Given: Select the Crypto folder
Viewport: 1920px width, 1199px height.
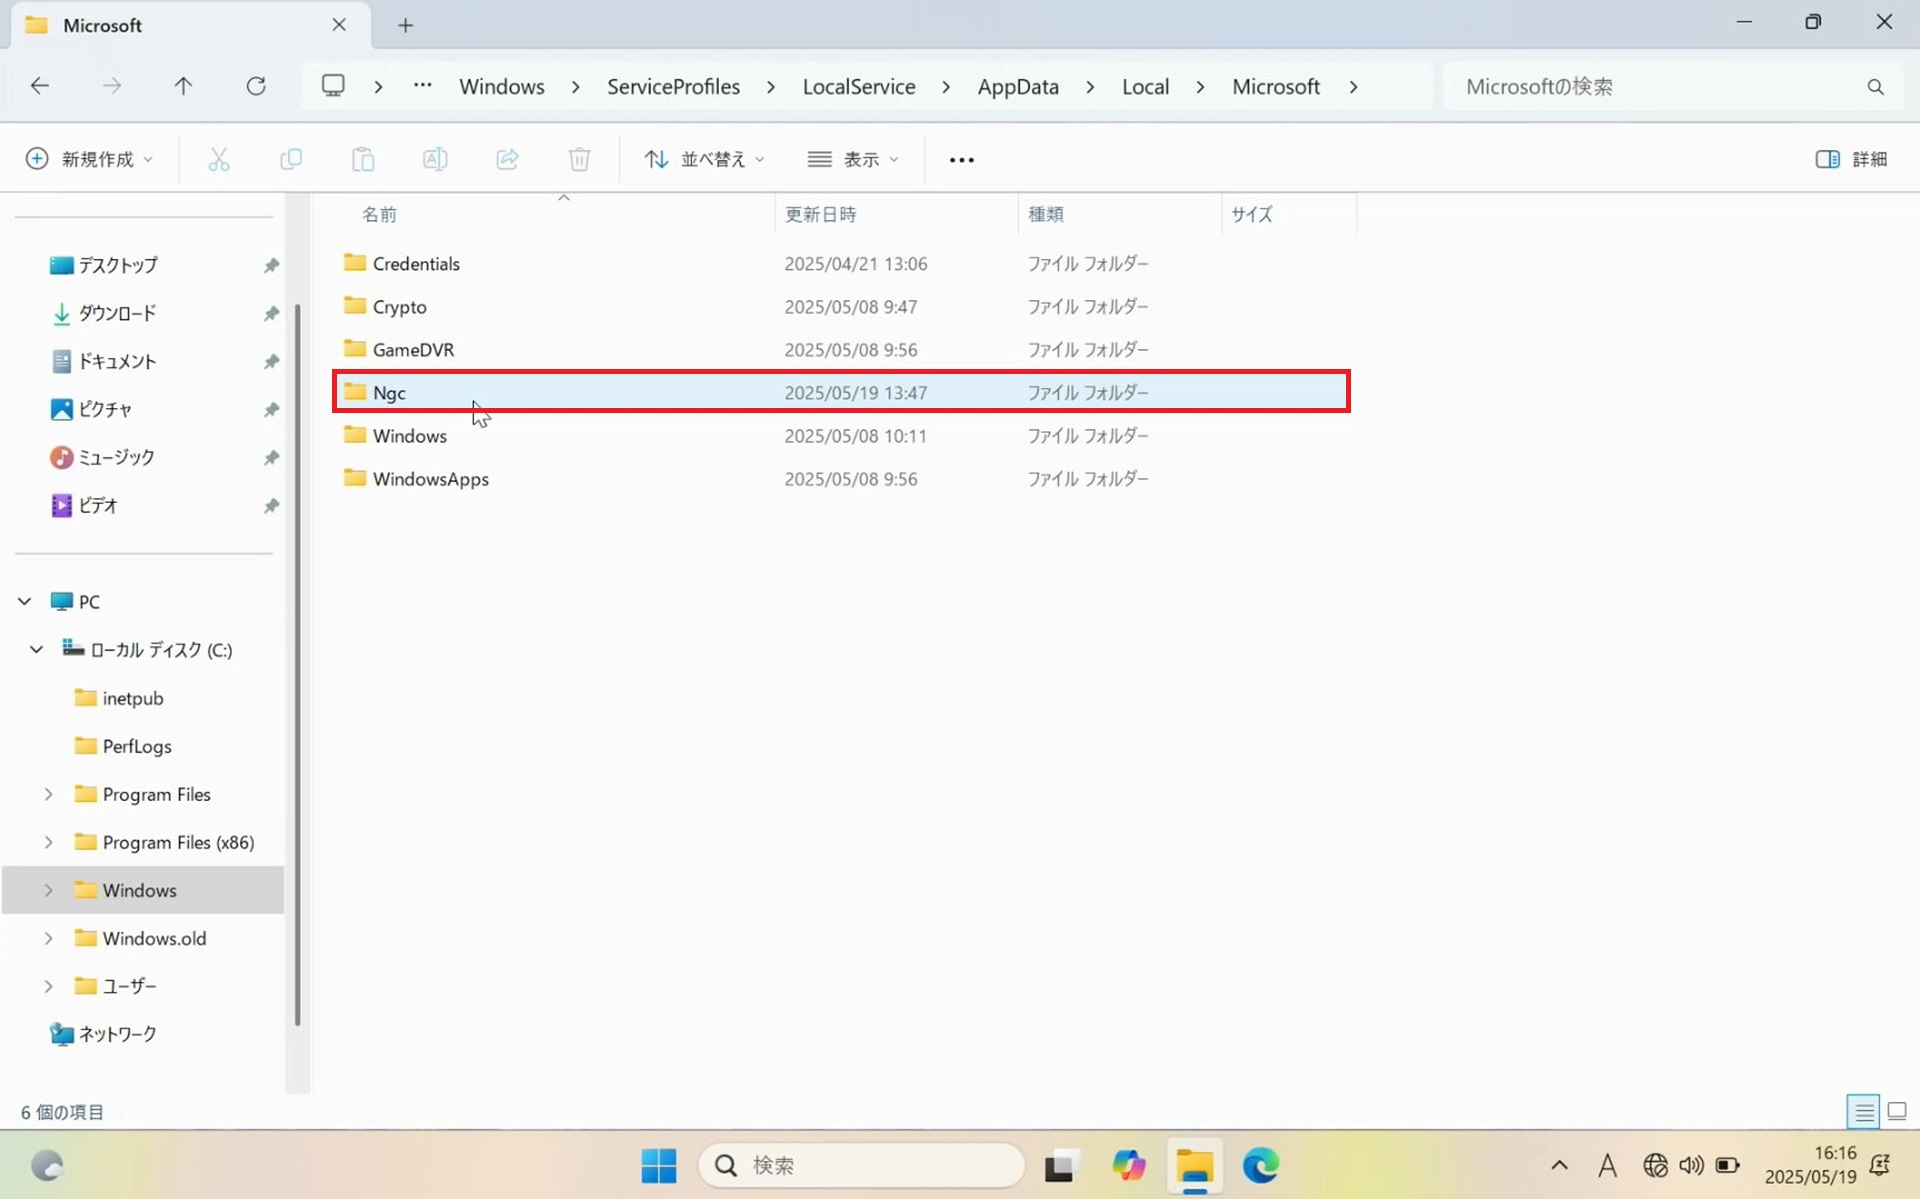Looking at the screenshot, I should pyautogui.click(x=399, y=307).
